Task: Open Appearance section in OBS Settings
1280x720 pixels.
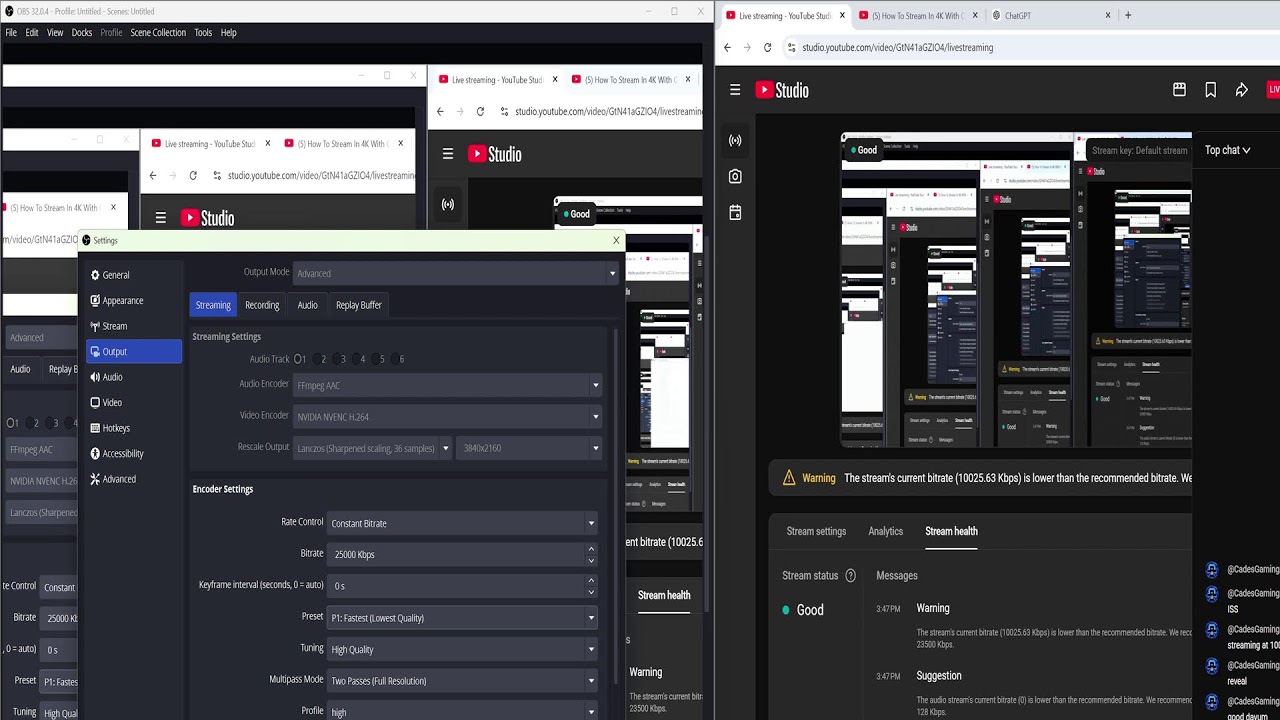Action: 133,300
